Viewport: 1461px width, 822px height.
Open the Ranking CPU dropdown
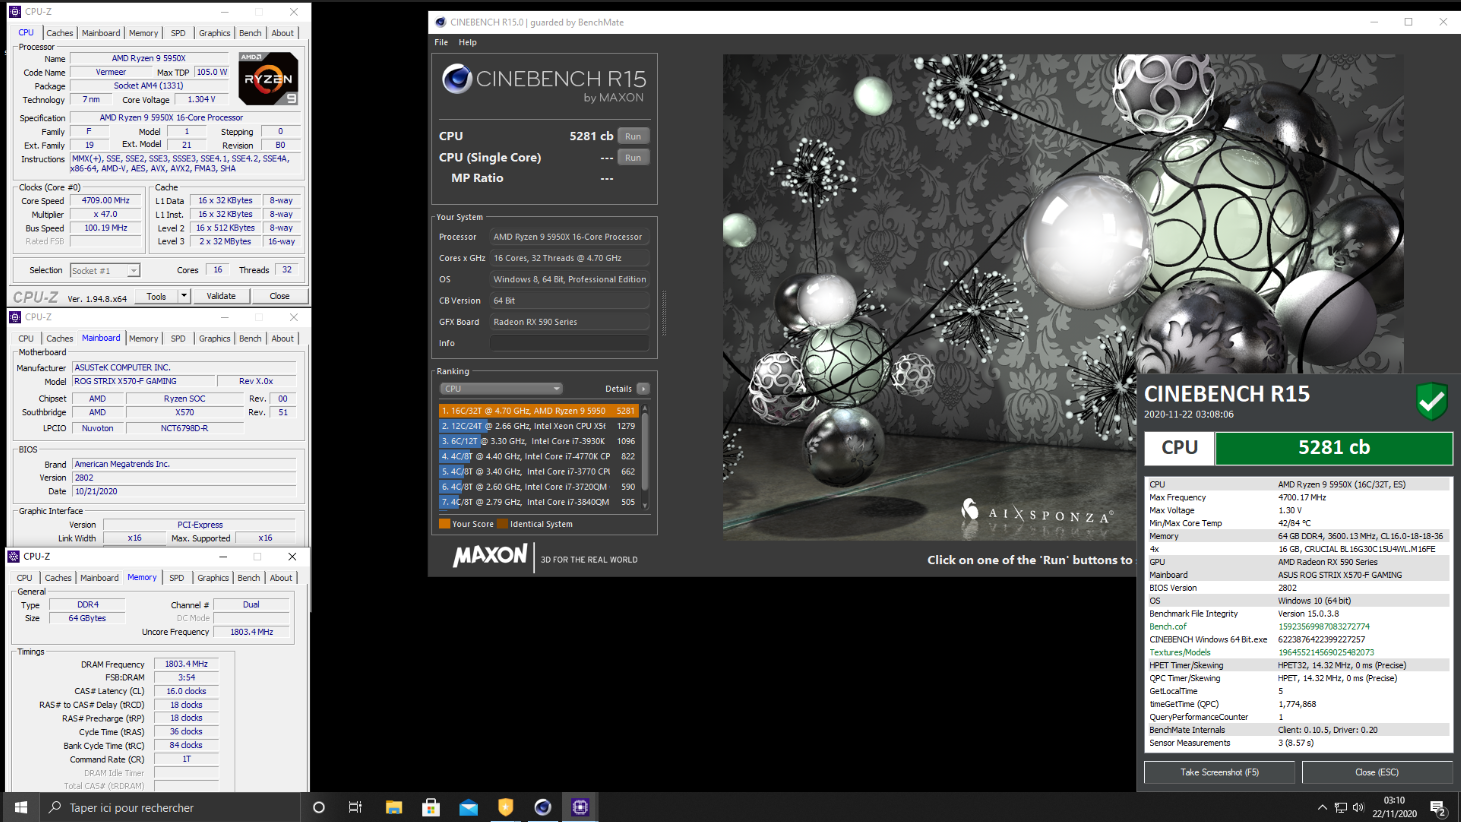tap(501, 389)
